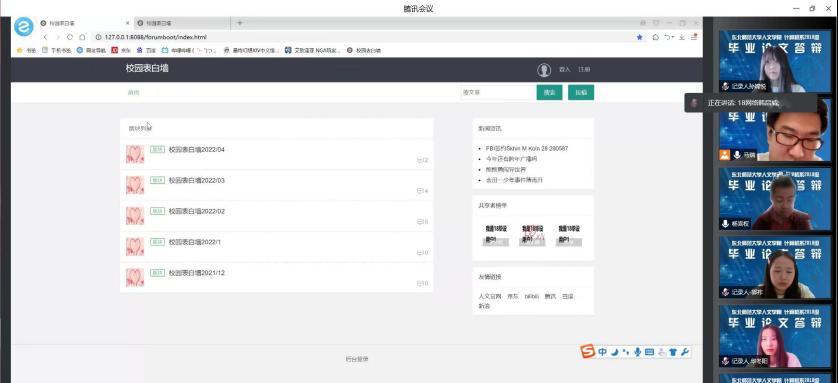
Task: Open 腾讯 friendly link
Action: pyautogui.click(x=550, y=296)
